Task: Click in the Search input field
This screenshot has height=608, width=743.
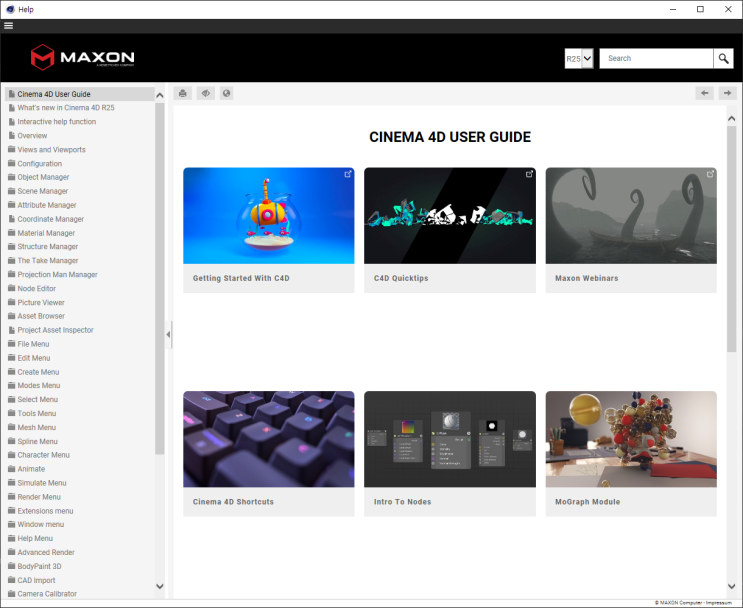Action: click(655, 58)
